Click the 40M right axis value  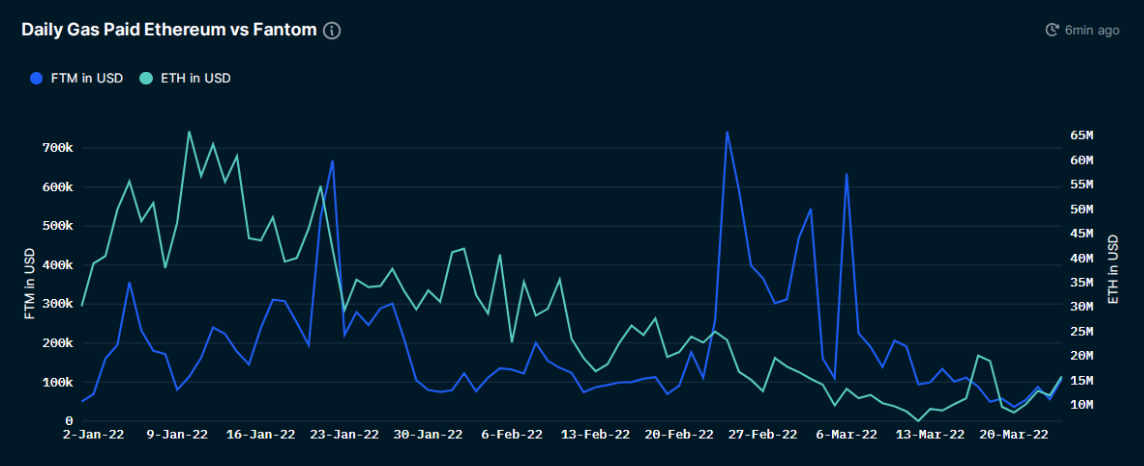point(1081,258)
